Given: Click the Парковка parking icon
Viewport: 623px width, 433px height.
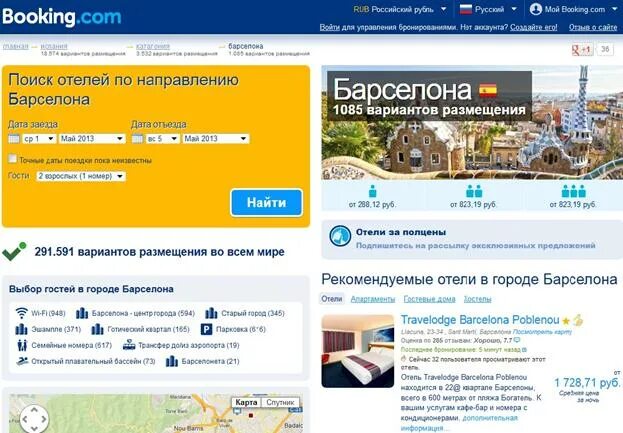Looking at the screenshot, I should [206, 329].
